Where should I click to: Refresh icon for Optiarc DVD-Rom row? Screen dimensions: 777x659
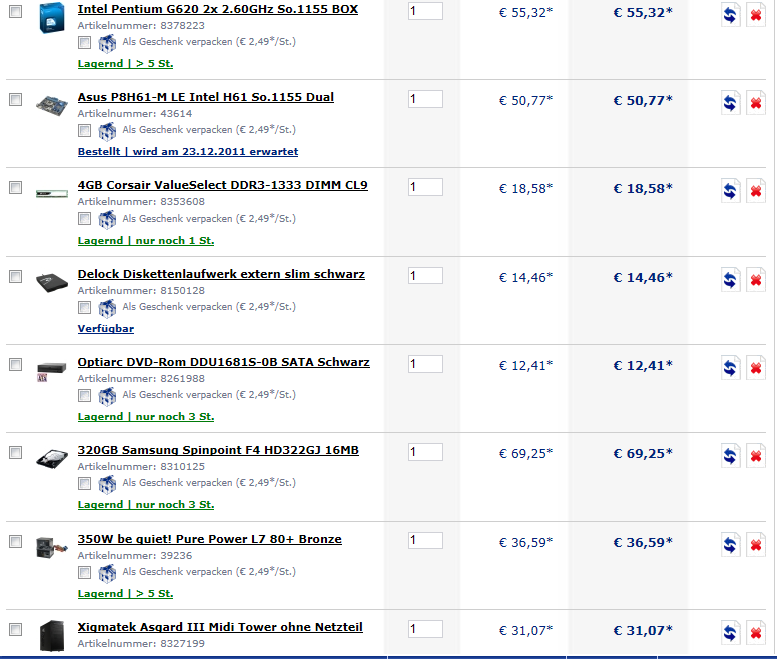(x=730, y=368)
